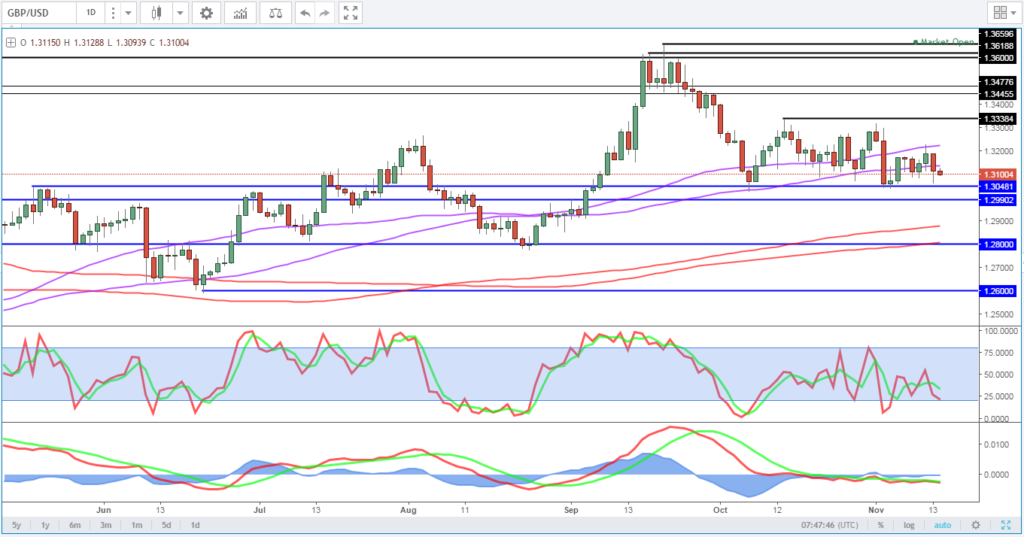Screen dimensions: 1024x537
Task: Expand the OHLC legend plus box
Action: 10,42
